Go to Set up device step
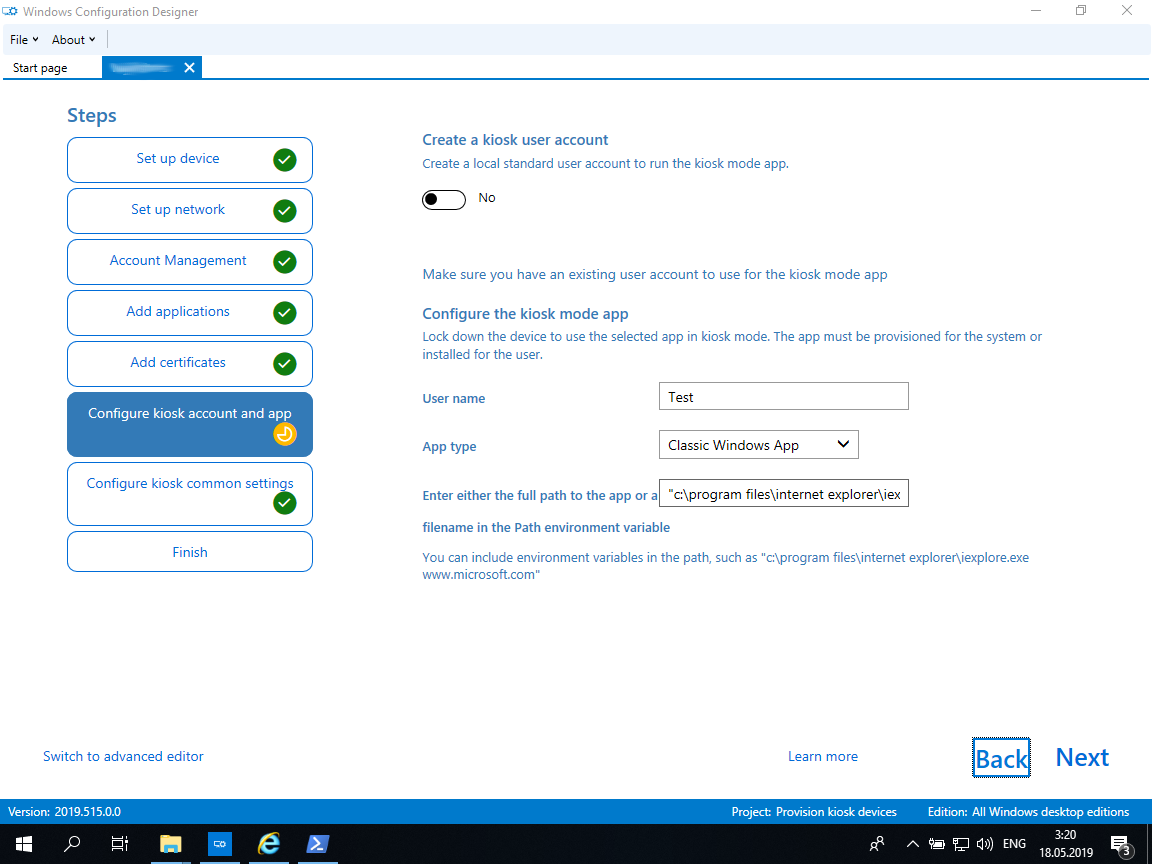Viewport: 1152px width, 864px height. 190,159
